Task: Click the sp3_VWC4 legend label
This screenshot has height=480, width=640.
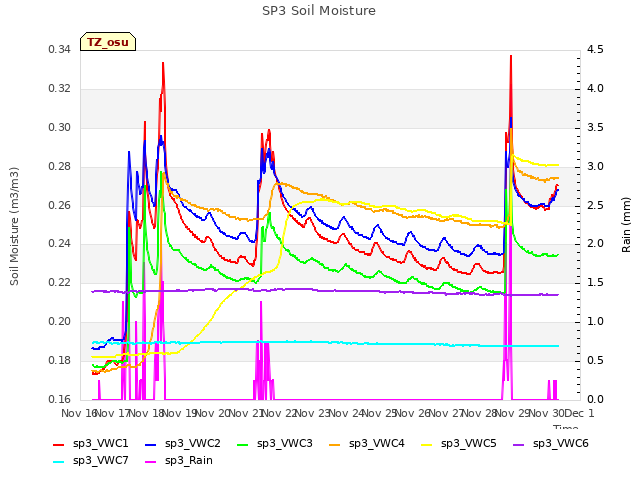Action: point(377,443)
